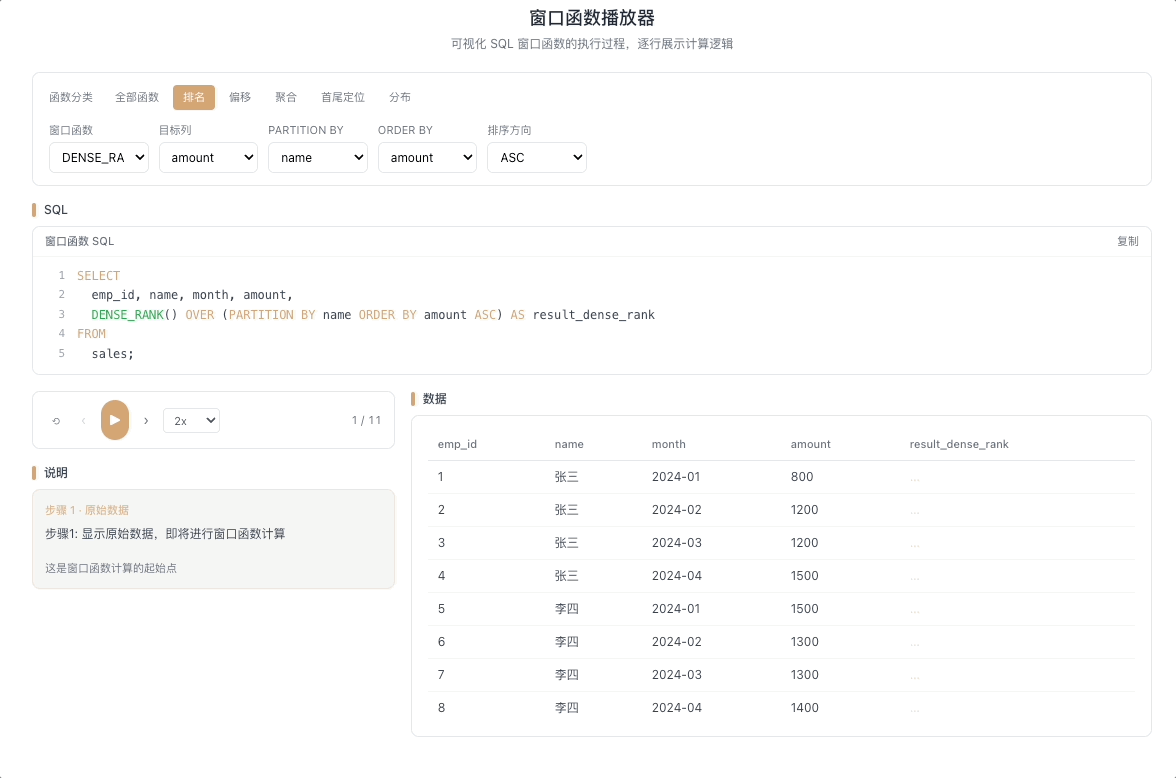The height and width of the screenshot is (778, 1176).
Task: Expand the target column amount dropdown
Action: 208,158
